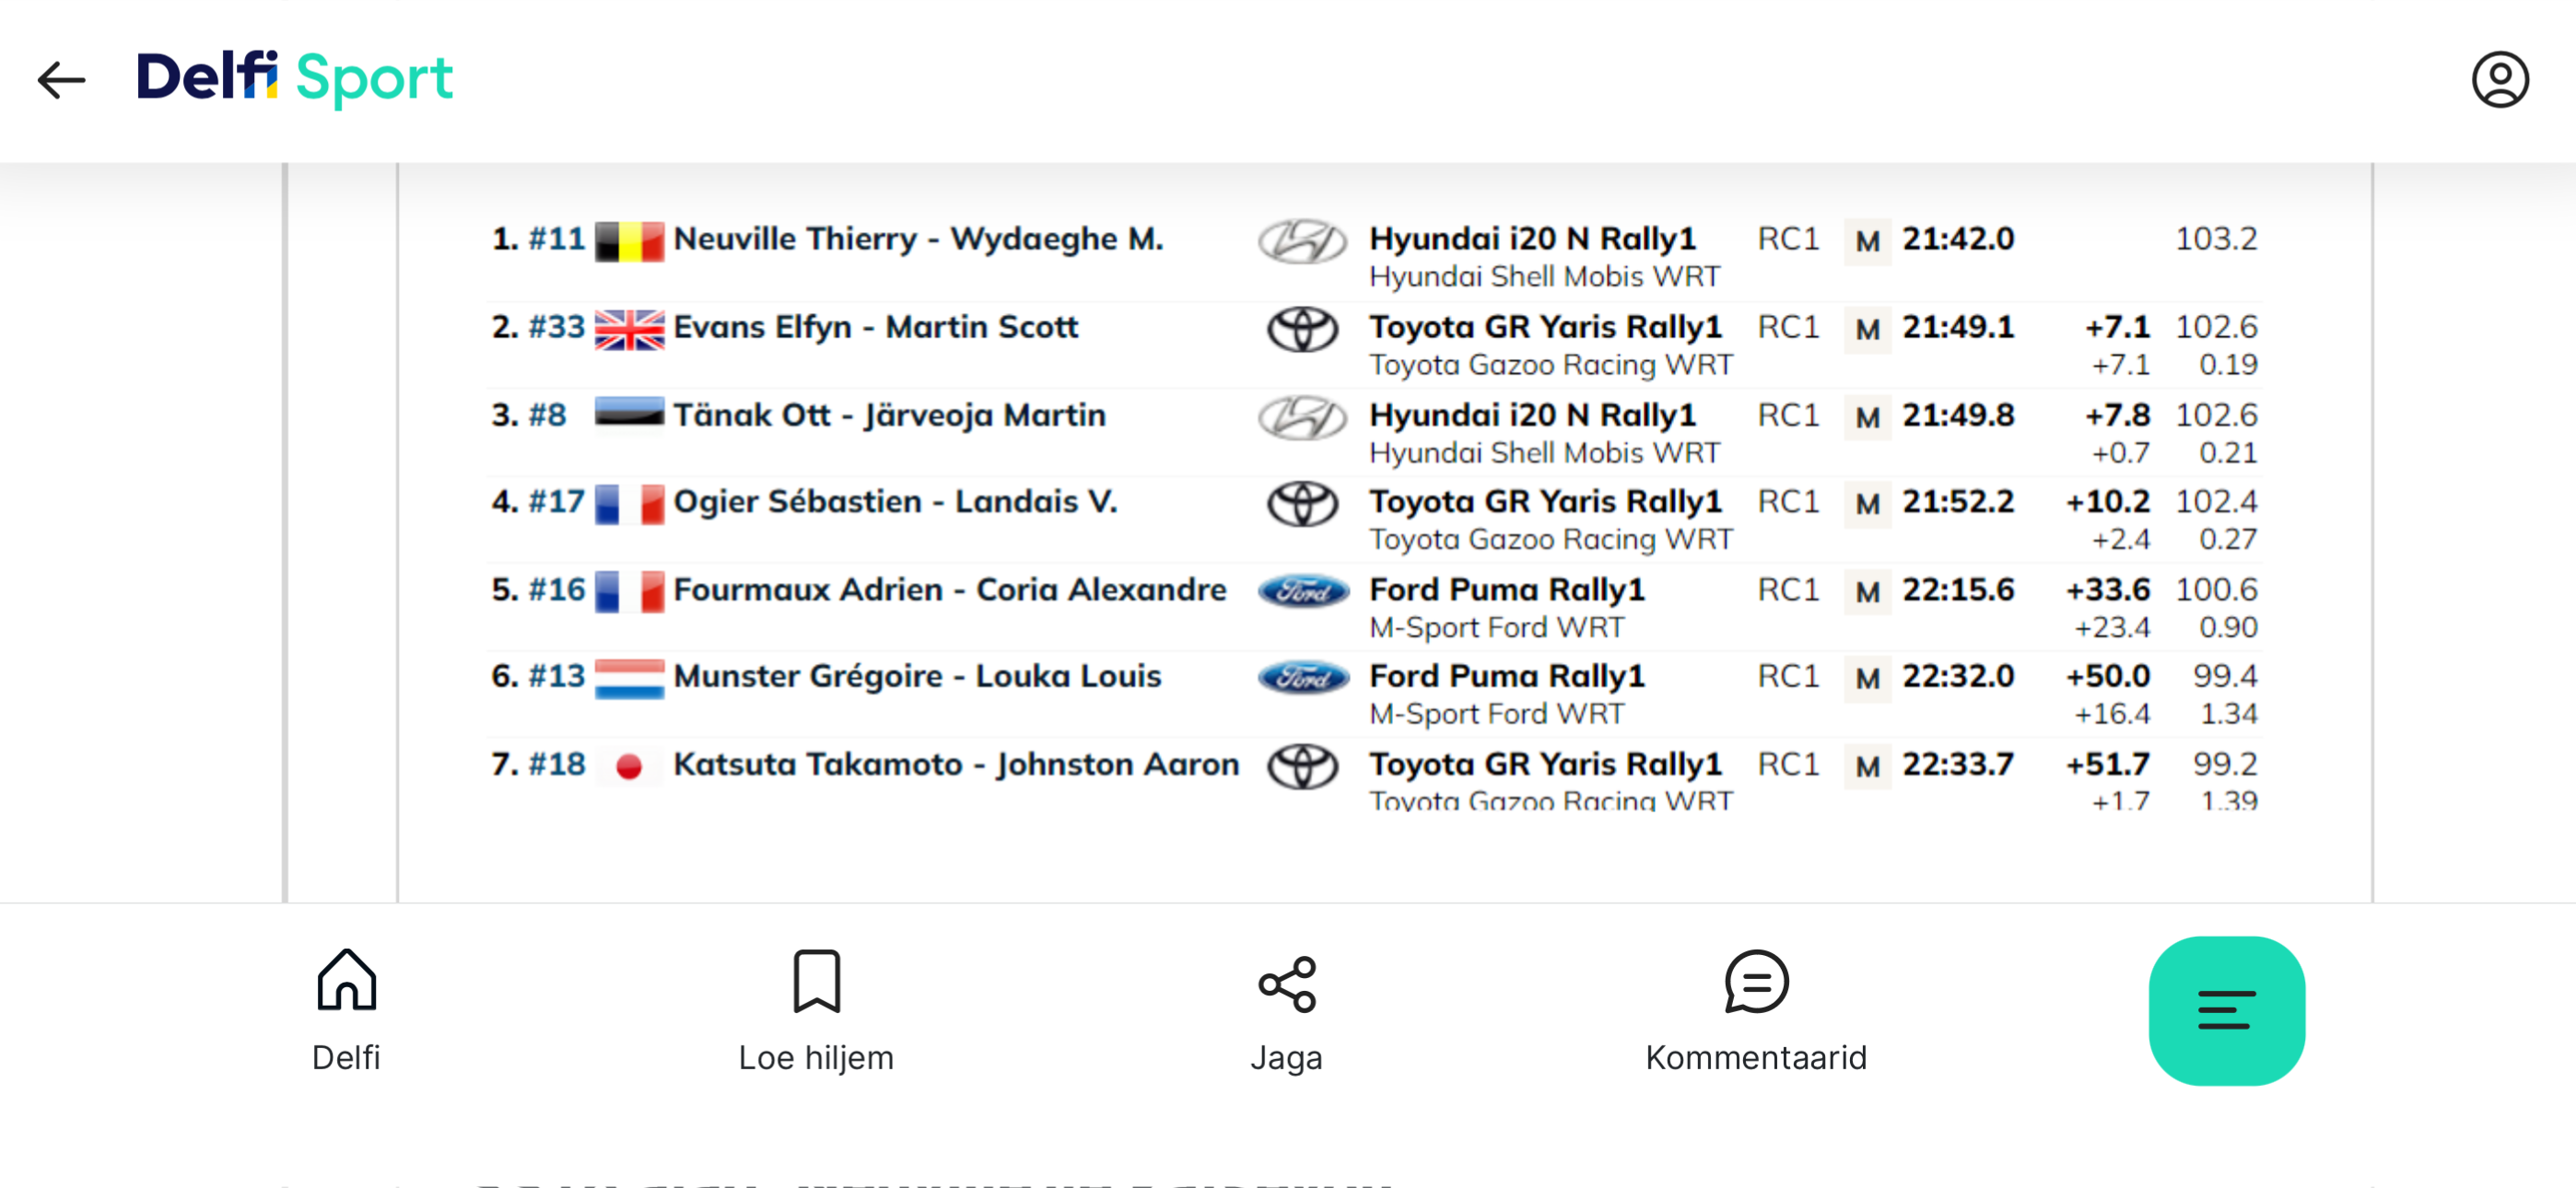
Task: Click the Japanese flag beside Katsuta
Action: [x=629, y=767]
